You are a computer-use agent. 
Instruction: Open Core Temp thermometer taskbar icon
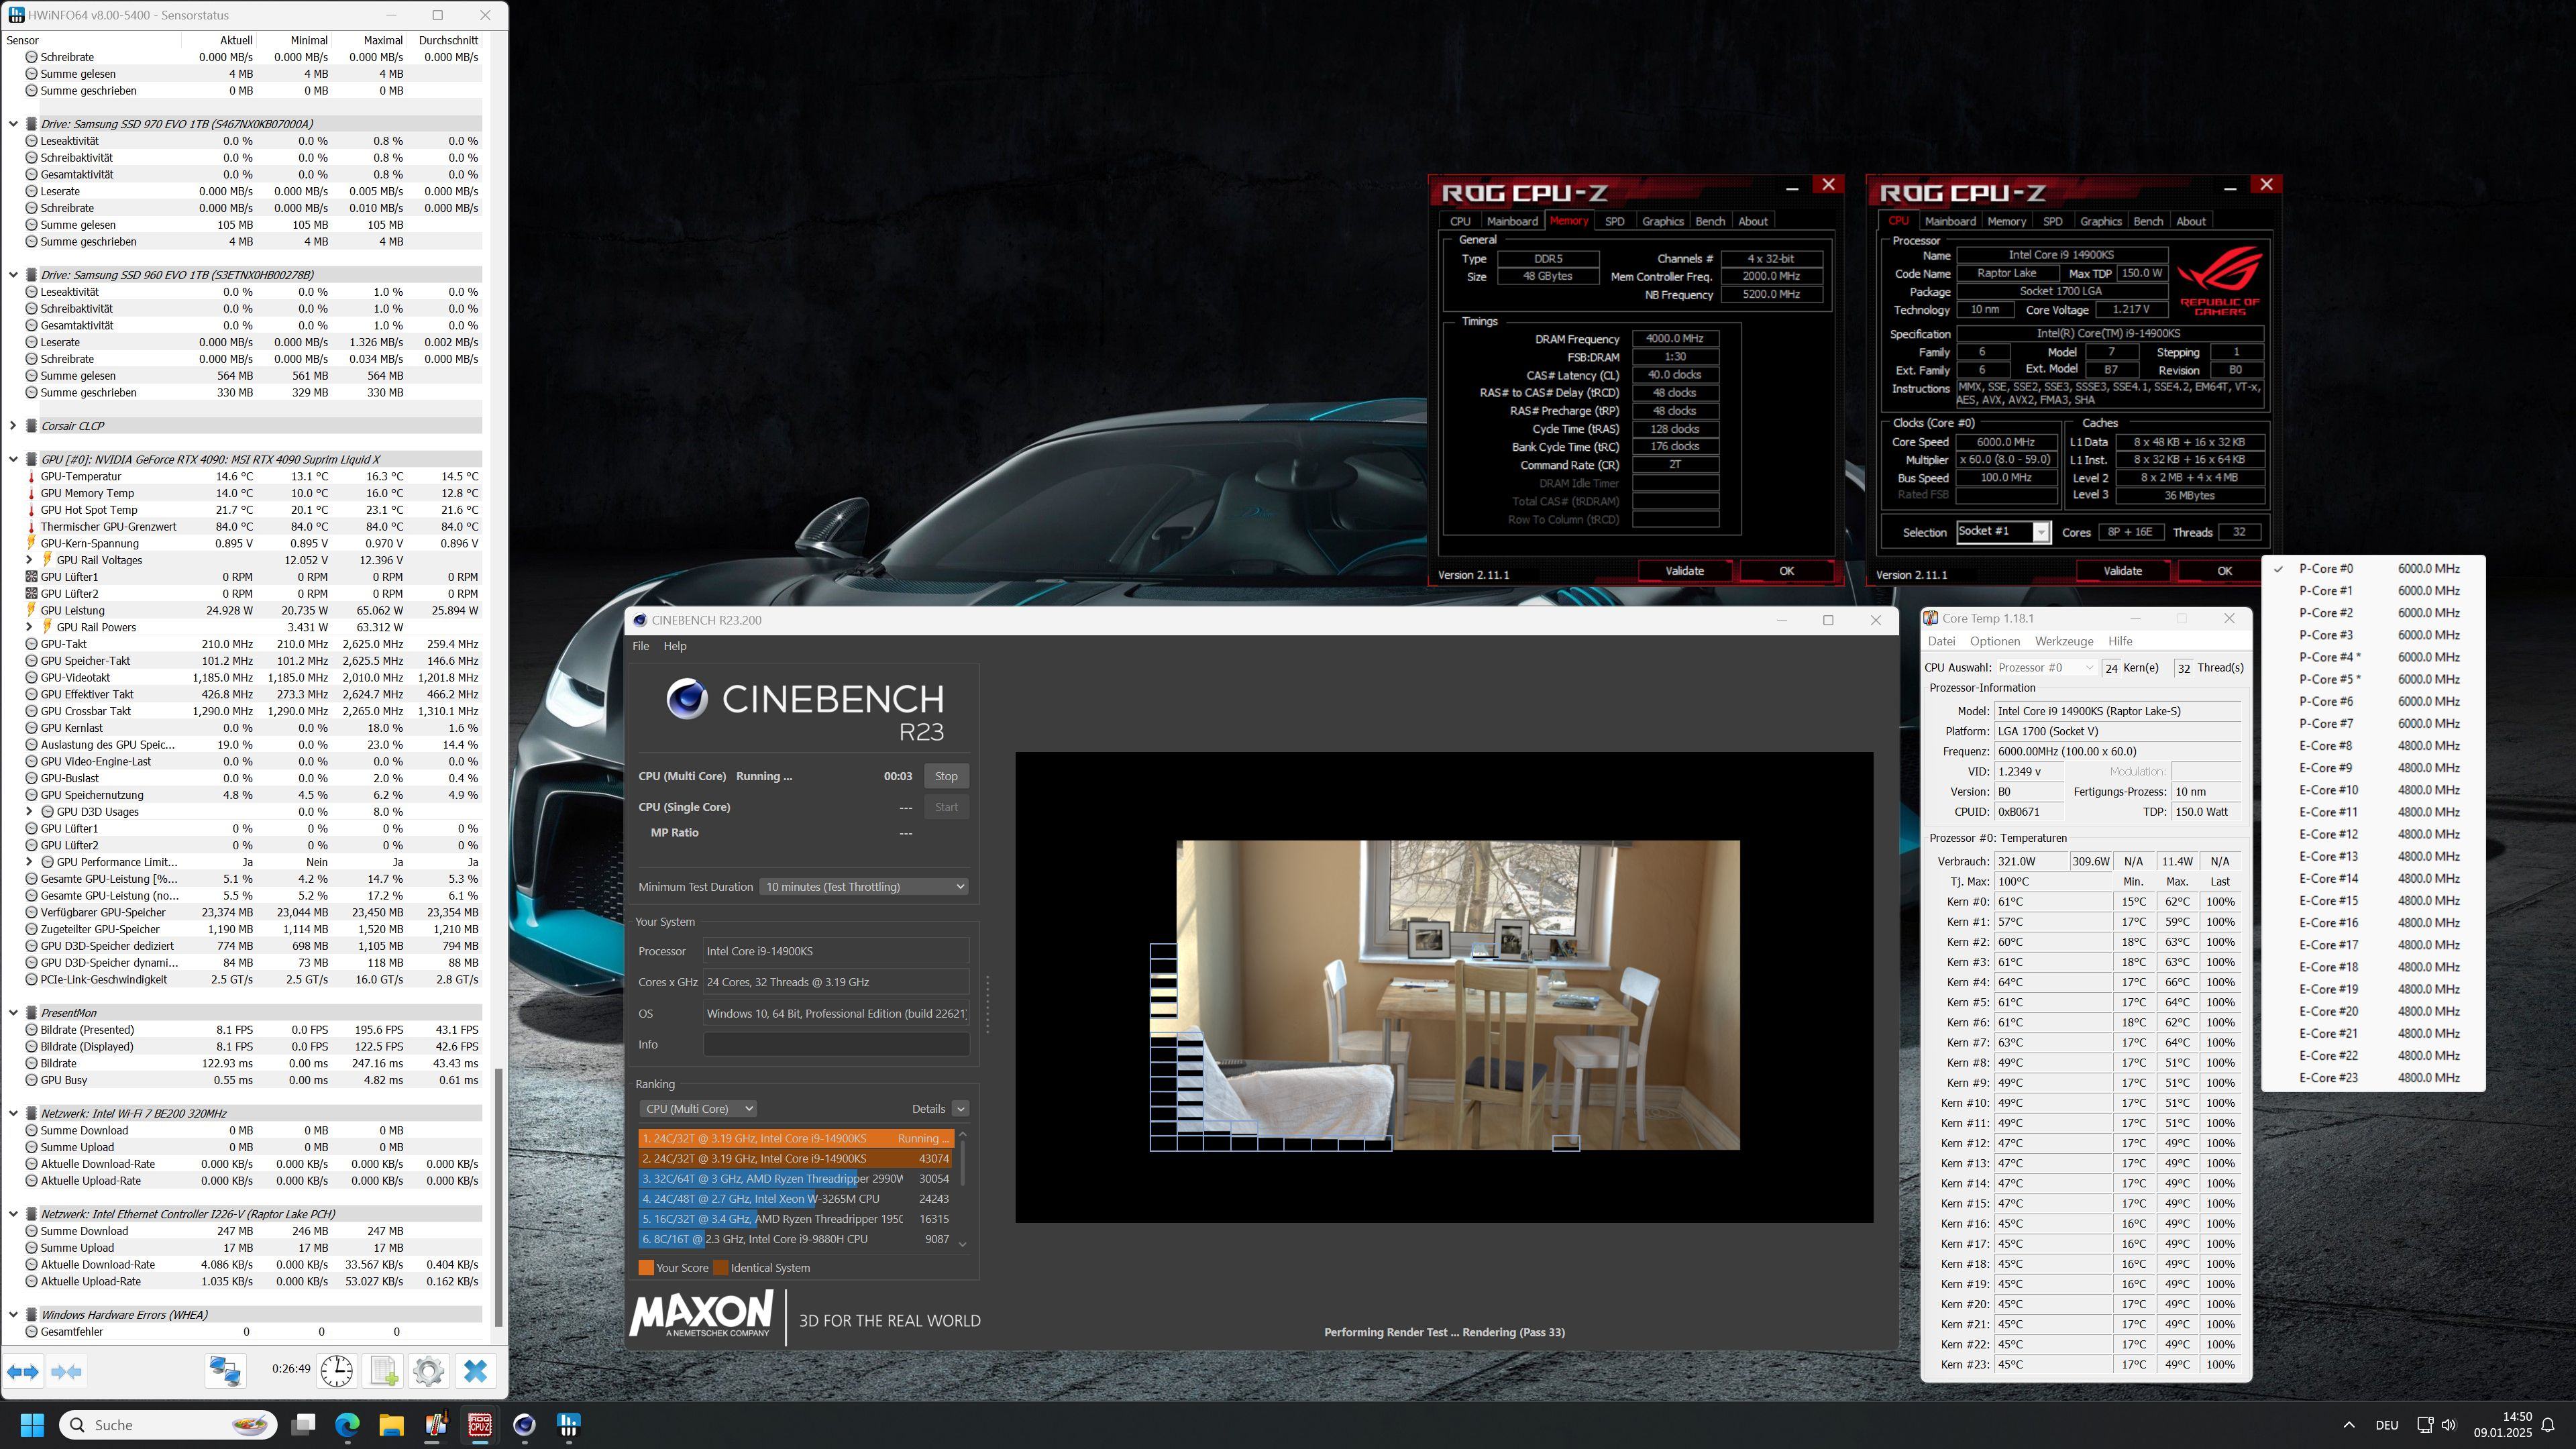[436, 1424]
